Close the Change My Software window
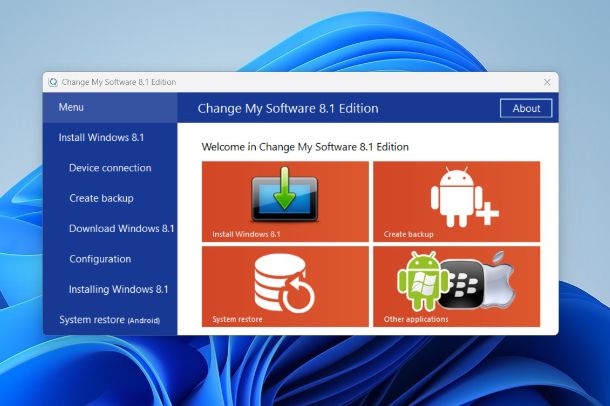Viewport: 610px width, 406px height. (x=547, y=82)
